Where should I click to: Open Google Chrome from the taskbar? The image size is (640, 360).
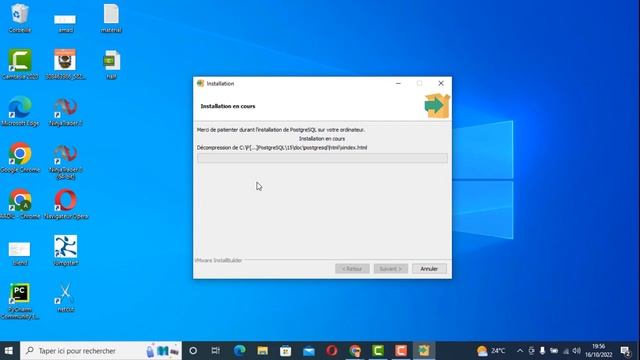pos(355,351)
